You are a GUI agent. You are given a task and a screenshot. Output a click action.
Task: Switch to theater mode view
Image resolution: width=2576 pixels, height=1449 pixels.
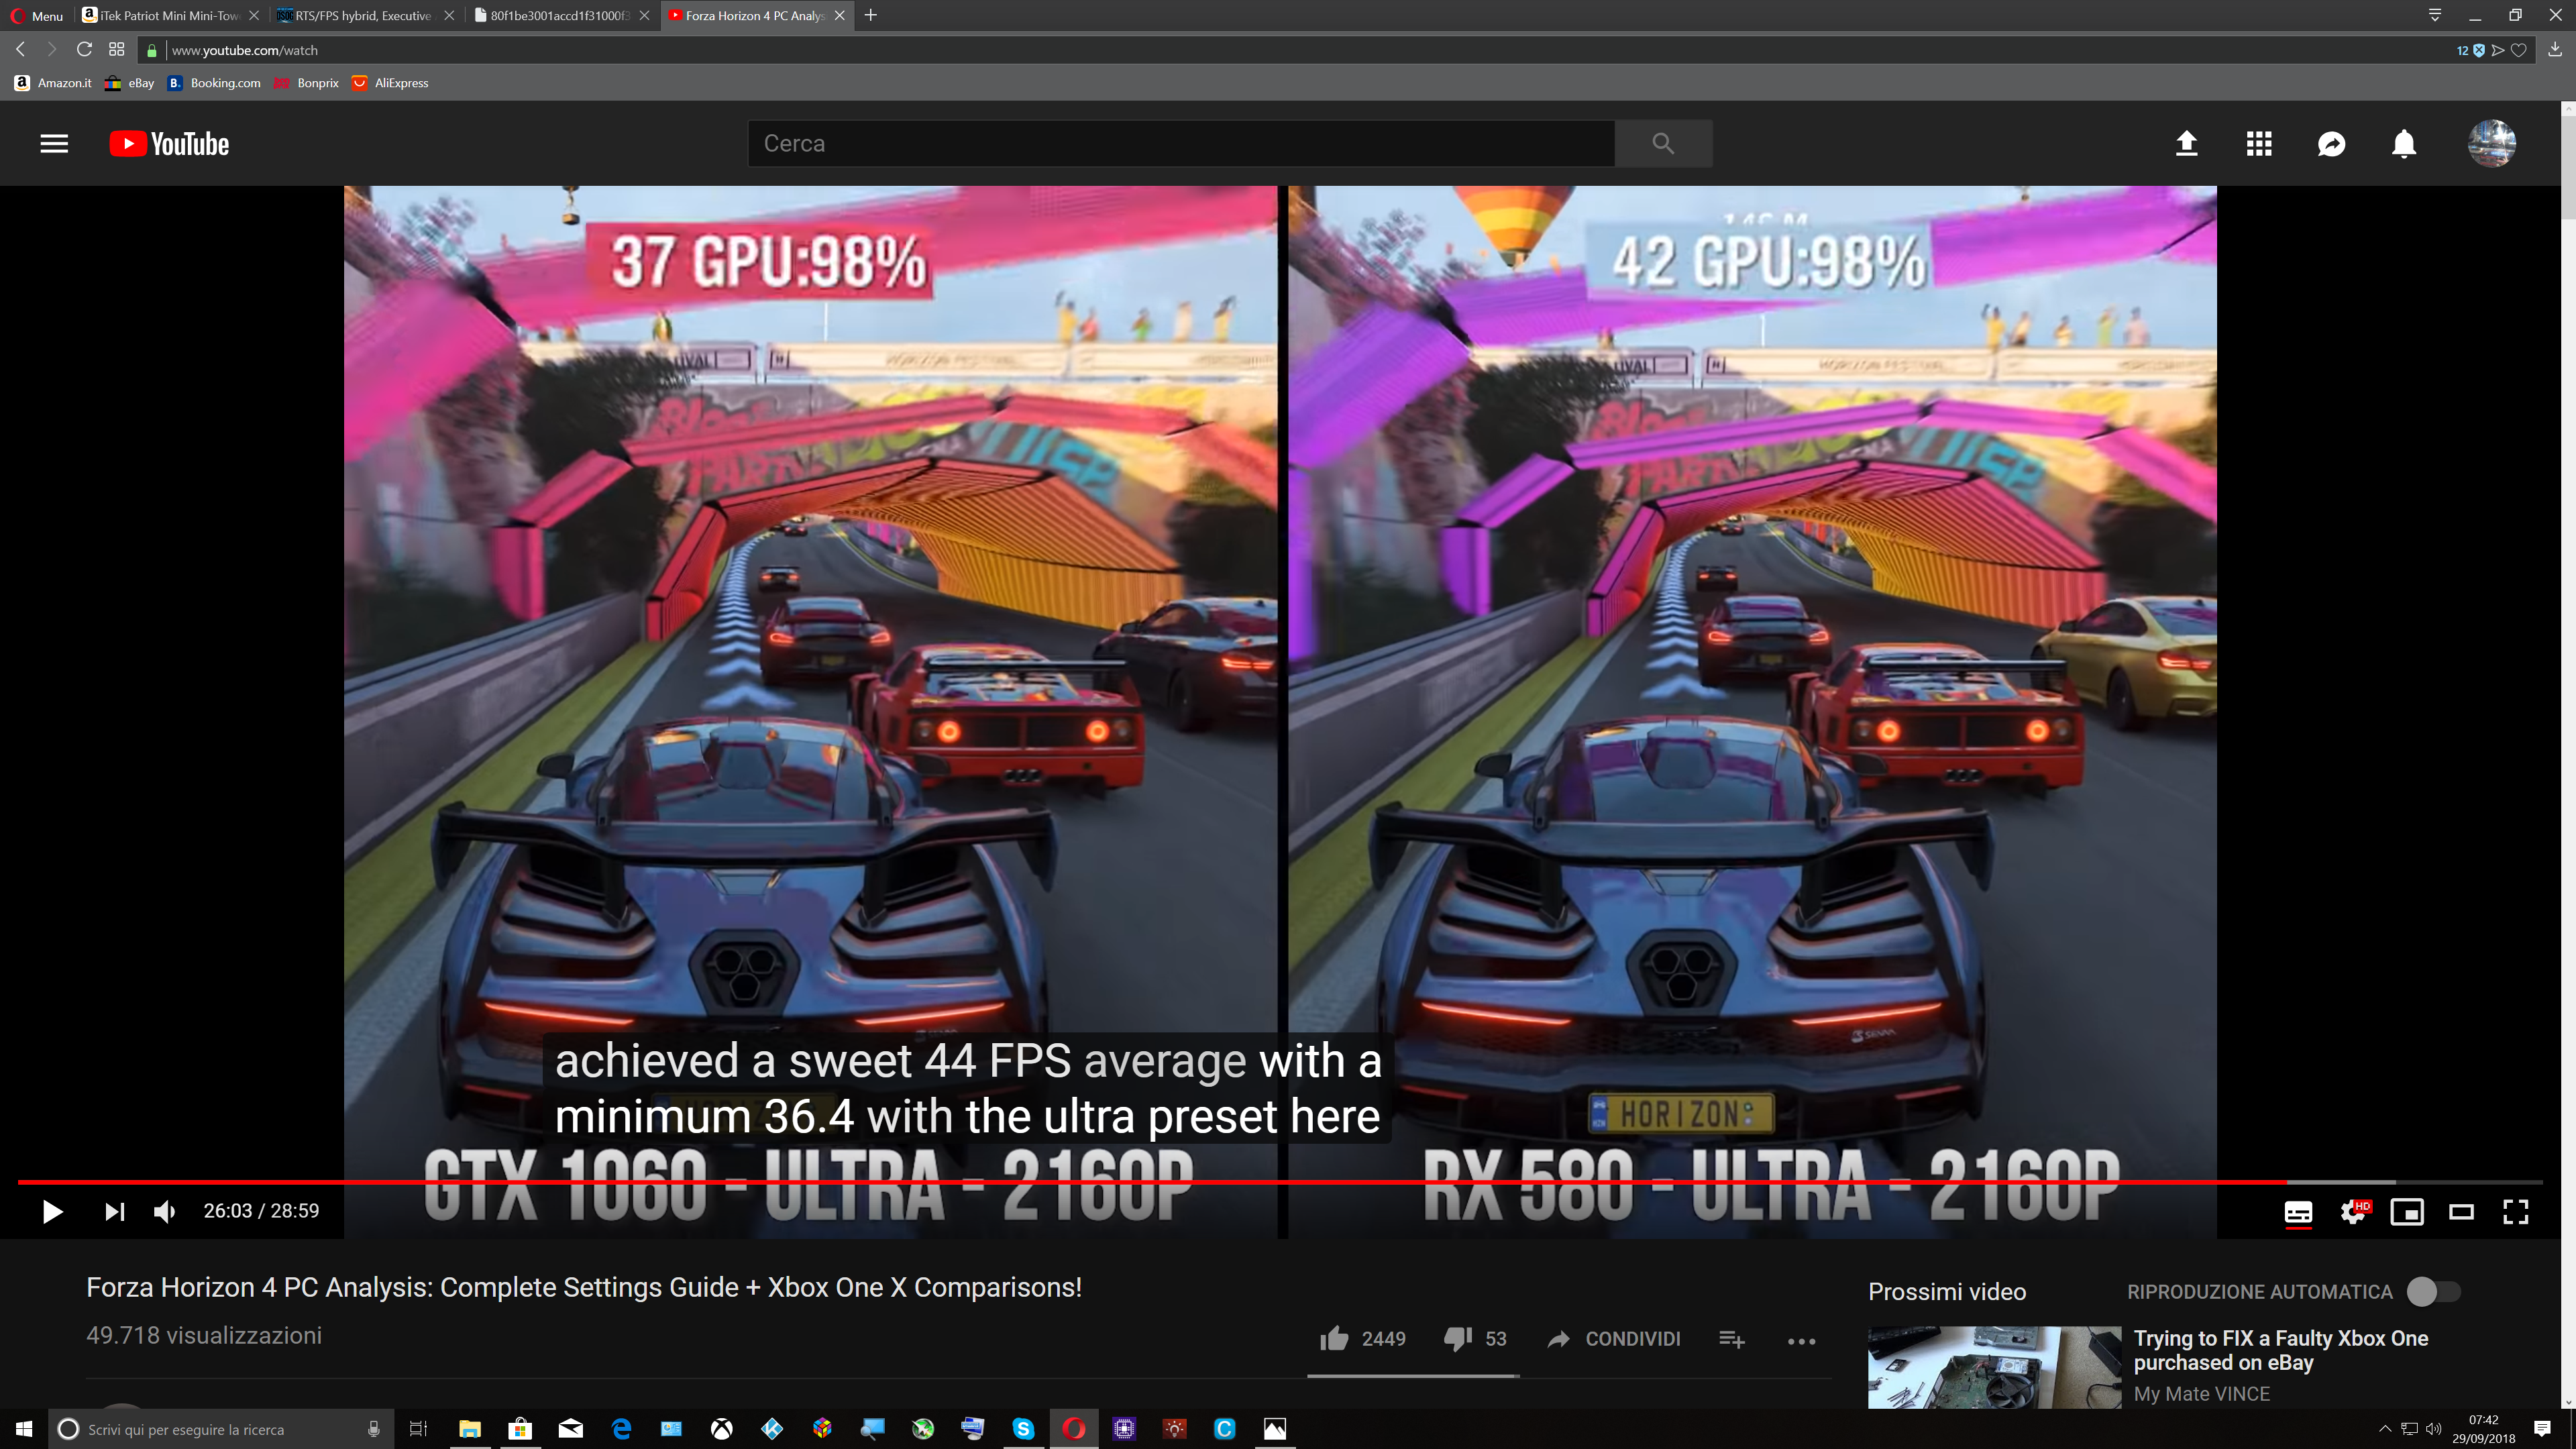(x=2461, y=1212)
